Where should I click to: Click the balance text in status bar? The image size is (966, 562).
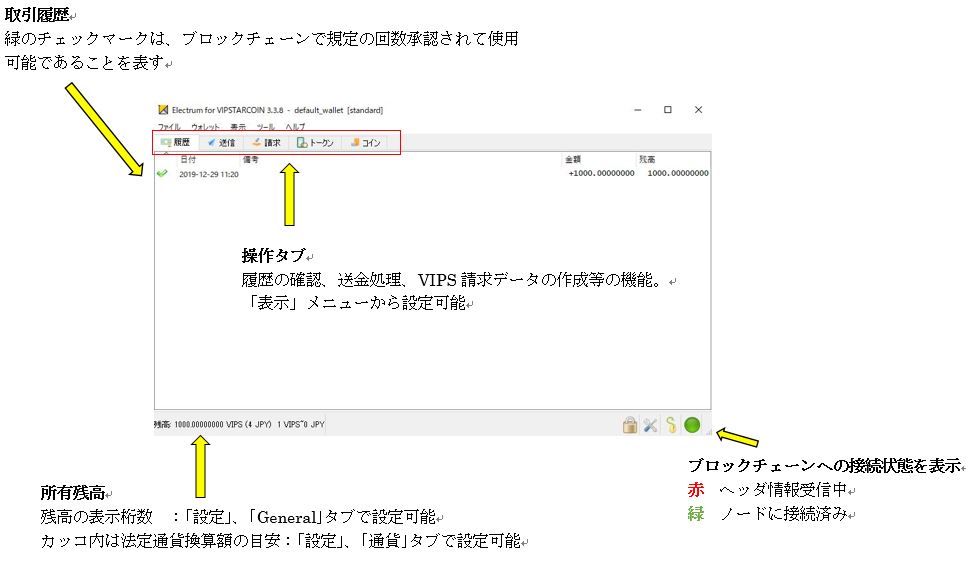click(x=240, y=424)
